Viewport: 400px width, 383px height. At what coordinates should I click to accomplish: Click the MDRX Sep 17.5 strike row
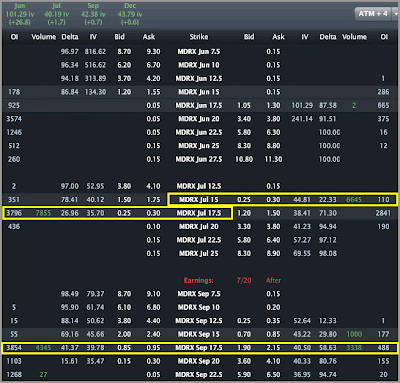click(200, 348)
